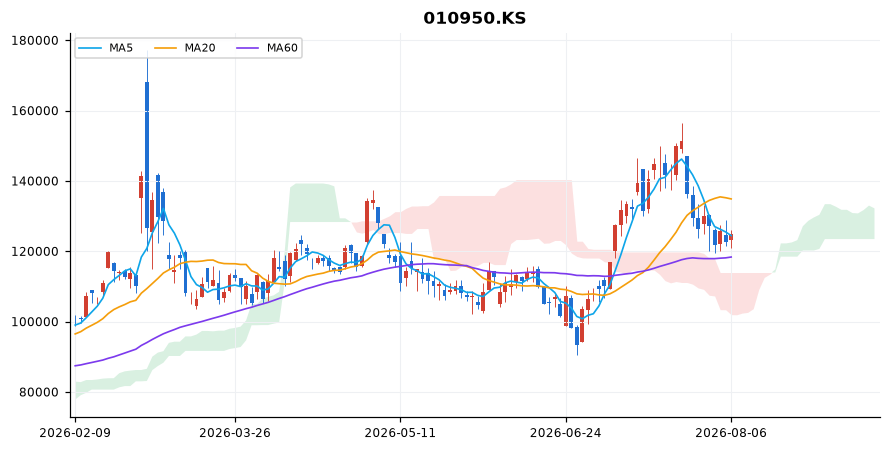Viewport: 891px width, 451px height.
Task: Click the 2026-03-26 date label
Action: click(x=235, y=433)
